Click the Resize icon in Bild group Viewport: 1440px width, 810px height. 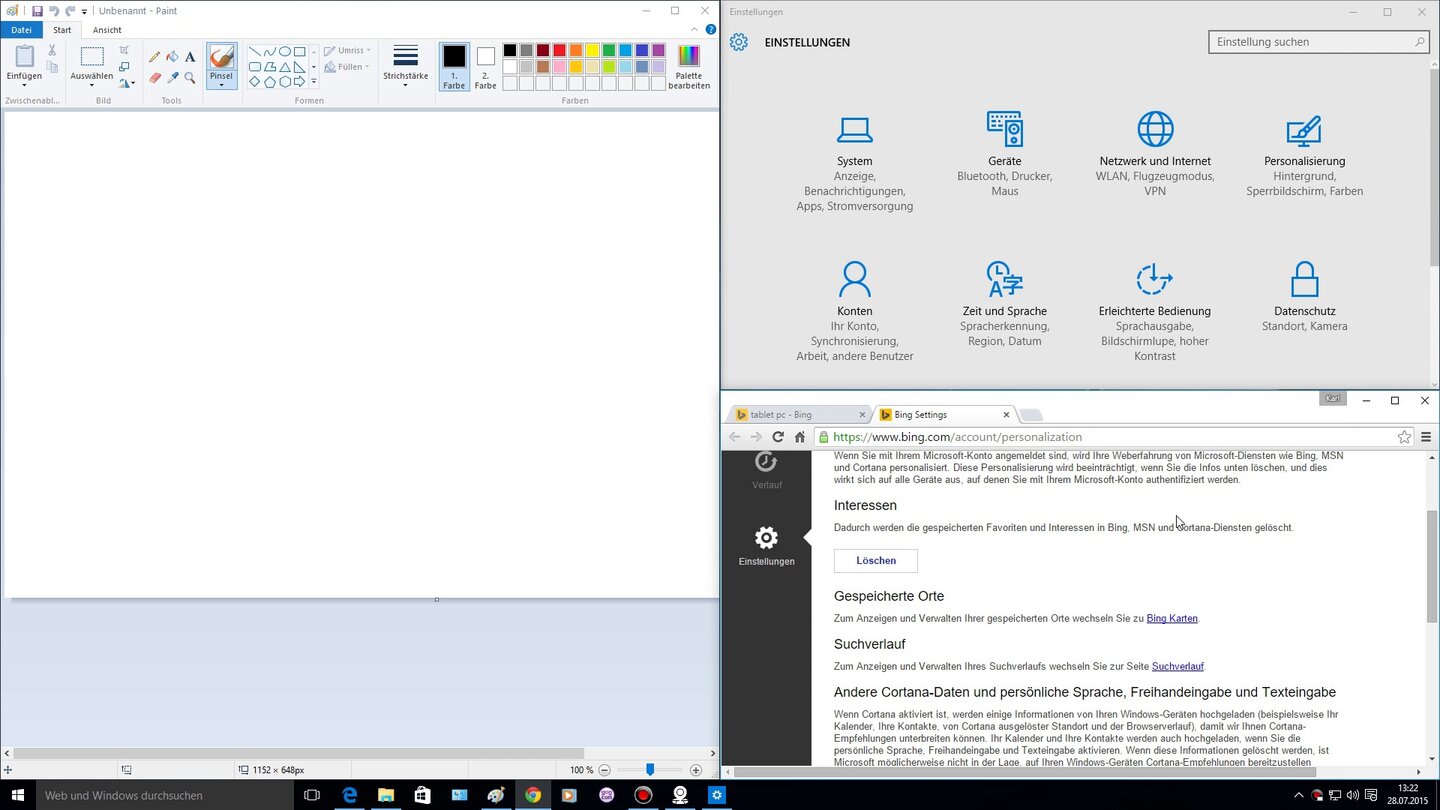click(124, 67)
